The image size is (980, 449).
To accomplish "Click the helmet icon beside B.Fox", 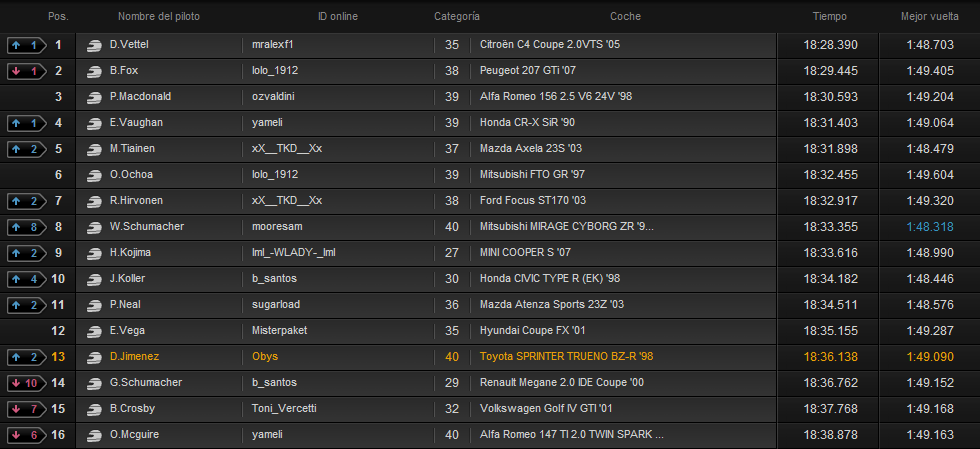I will coord(94,71).
